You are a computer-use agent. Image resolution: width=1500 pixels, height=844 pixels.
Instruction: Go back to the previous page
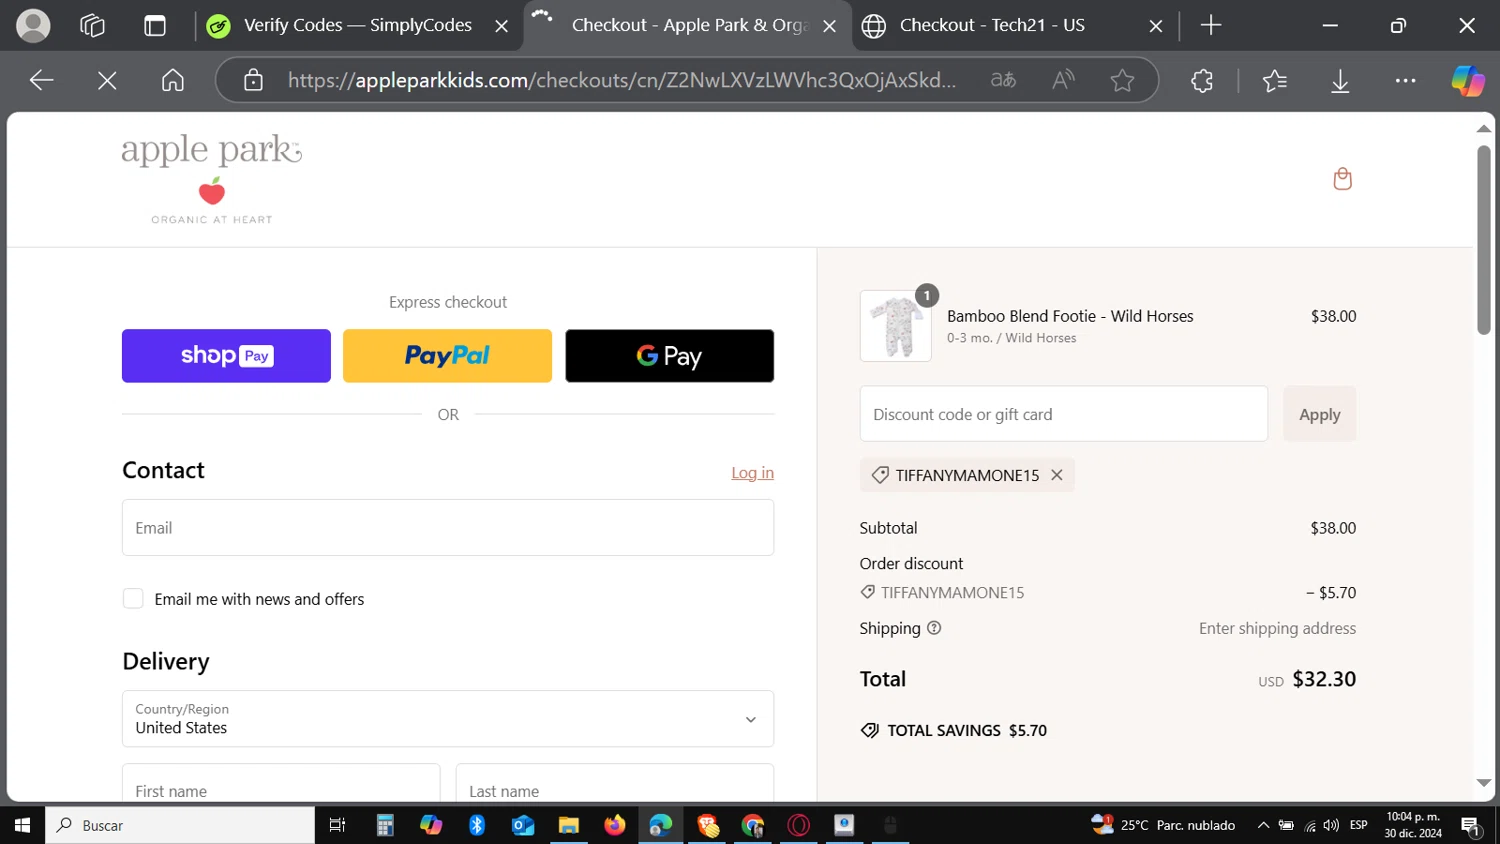[x=41, y=80]
